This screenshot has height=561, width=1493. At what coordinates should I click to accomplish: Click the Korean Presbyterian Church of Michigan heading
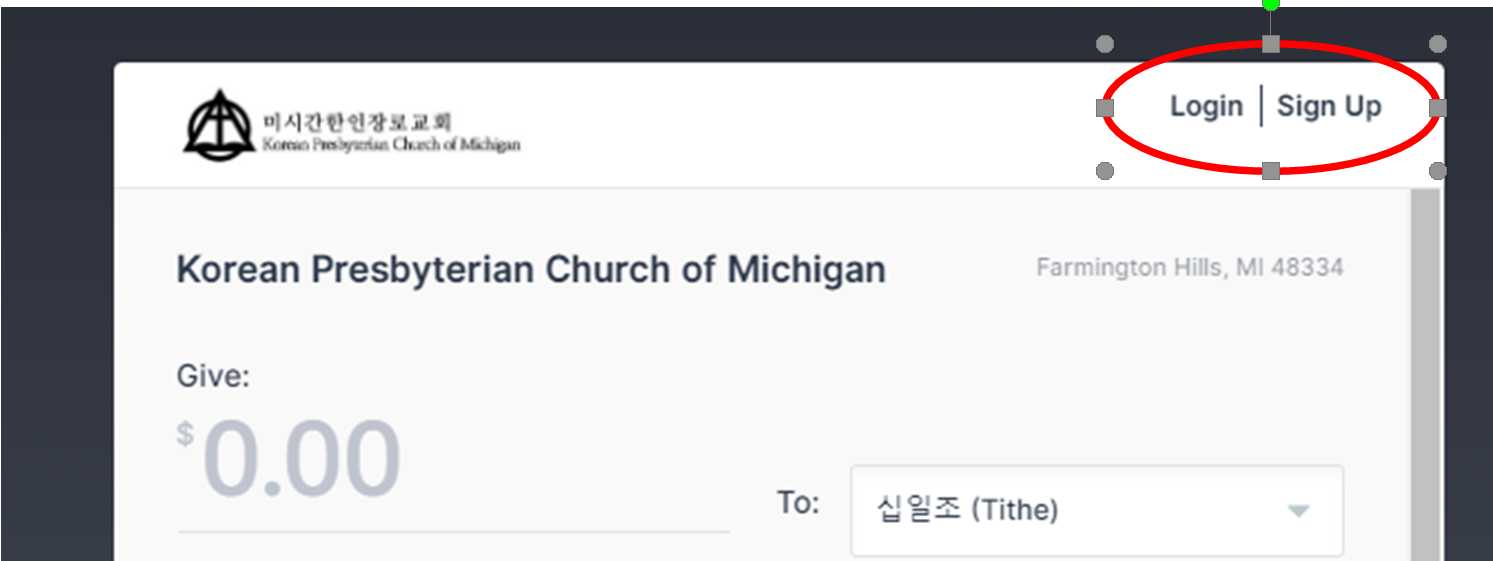point(531,270)
